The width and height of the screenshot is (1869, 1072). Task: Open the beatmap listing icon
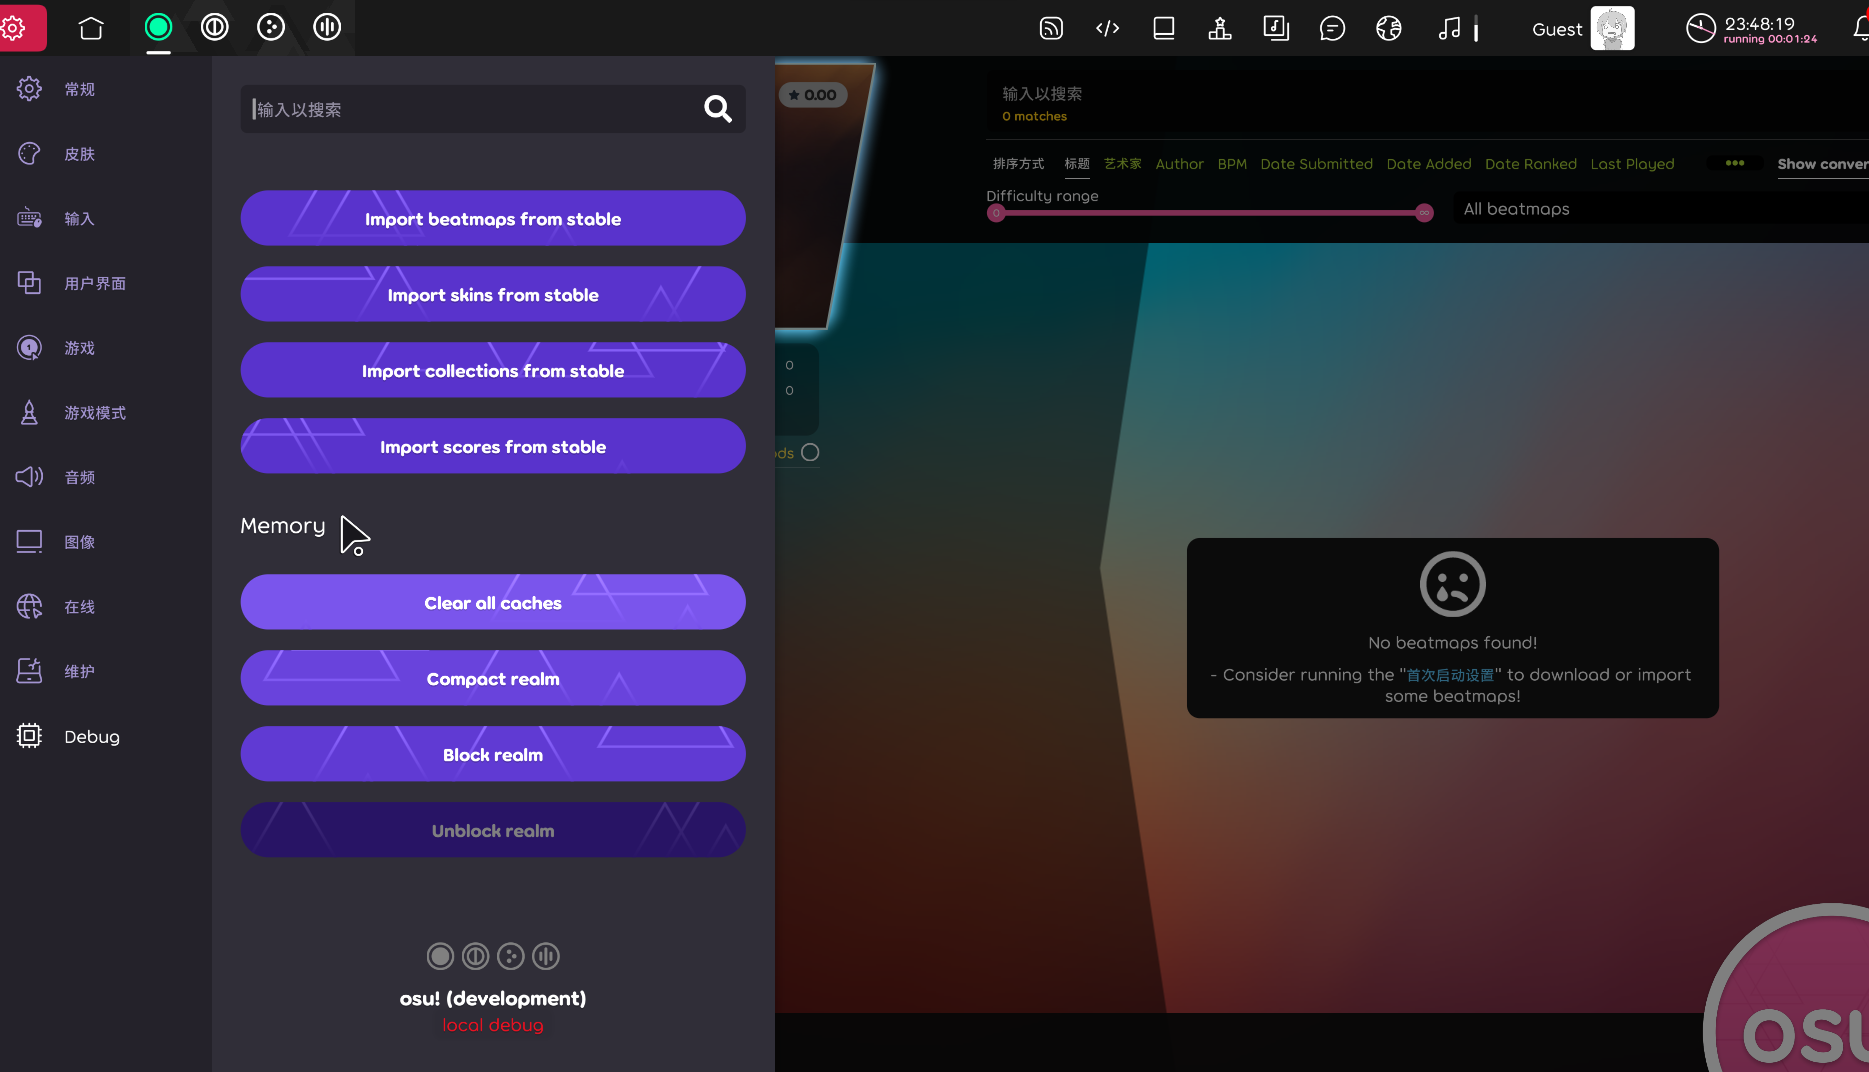[1276, 28]
